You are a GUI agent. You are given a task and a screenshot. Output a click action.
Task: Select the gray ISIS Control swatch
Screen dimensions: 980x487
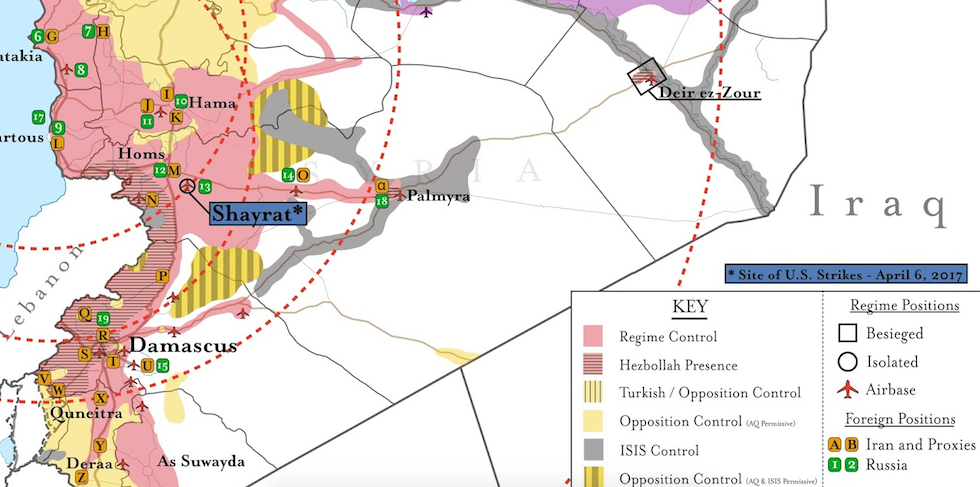[597, 450]
